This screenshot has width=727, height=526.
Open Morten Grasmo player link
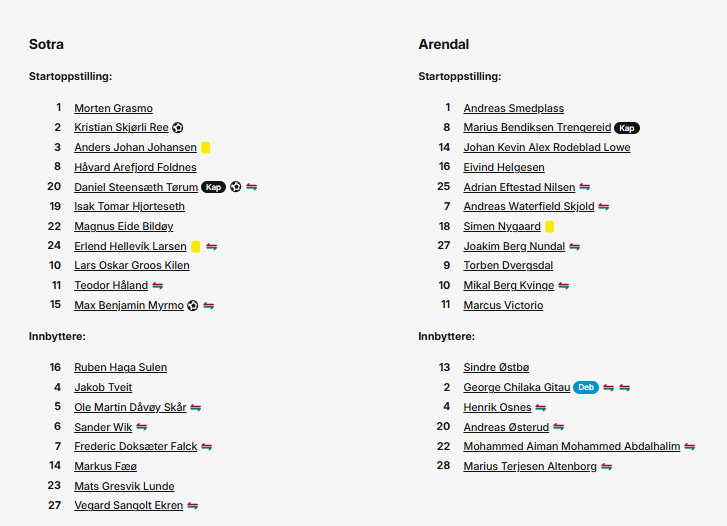click(x=114, y=108)
